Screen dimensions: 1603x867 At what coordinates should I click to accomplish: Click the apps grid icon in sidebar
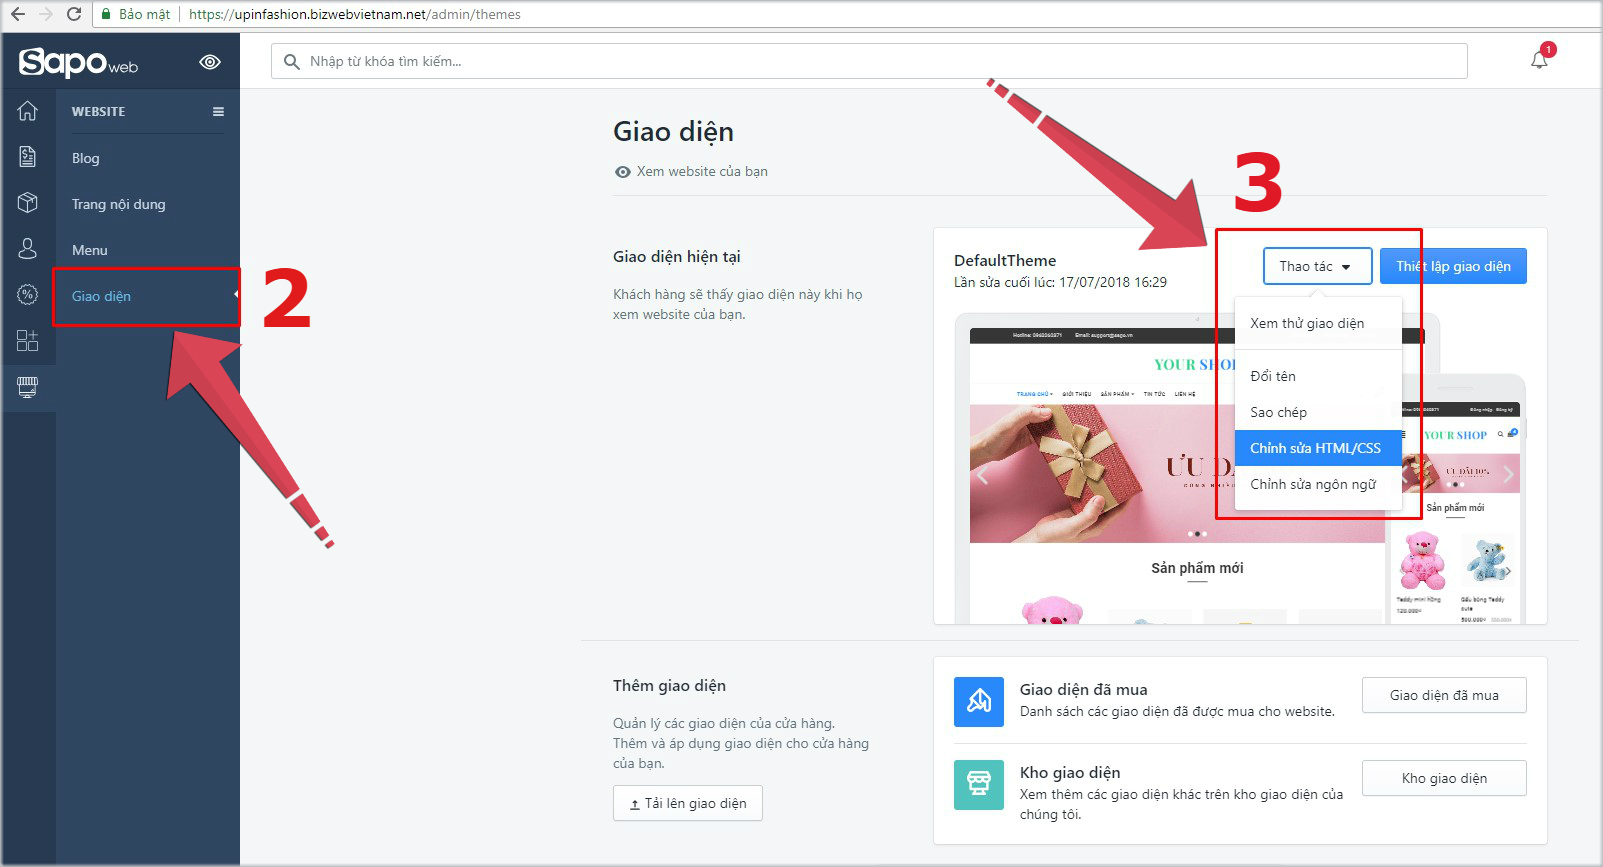[x=28, y=341]
